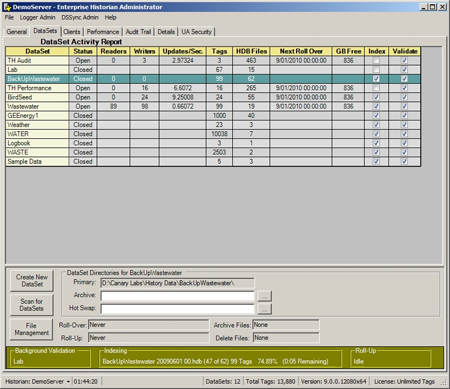Toggle Validate checkbox for Weather
450x389 pixels.
pyautogui.click(x=404, y=125)
